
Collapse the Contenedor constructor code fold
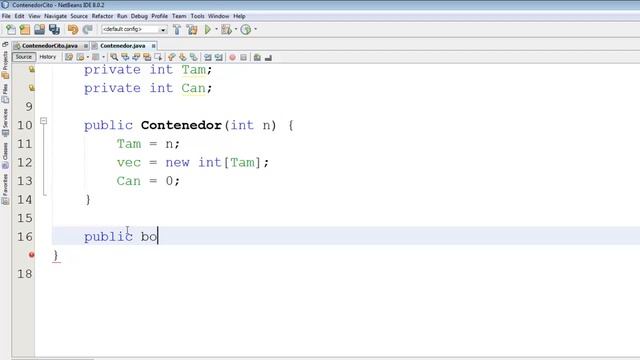click(43, 121)
